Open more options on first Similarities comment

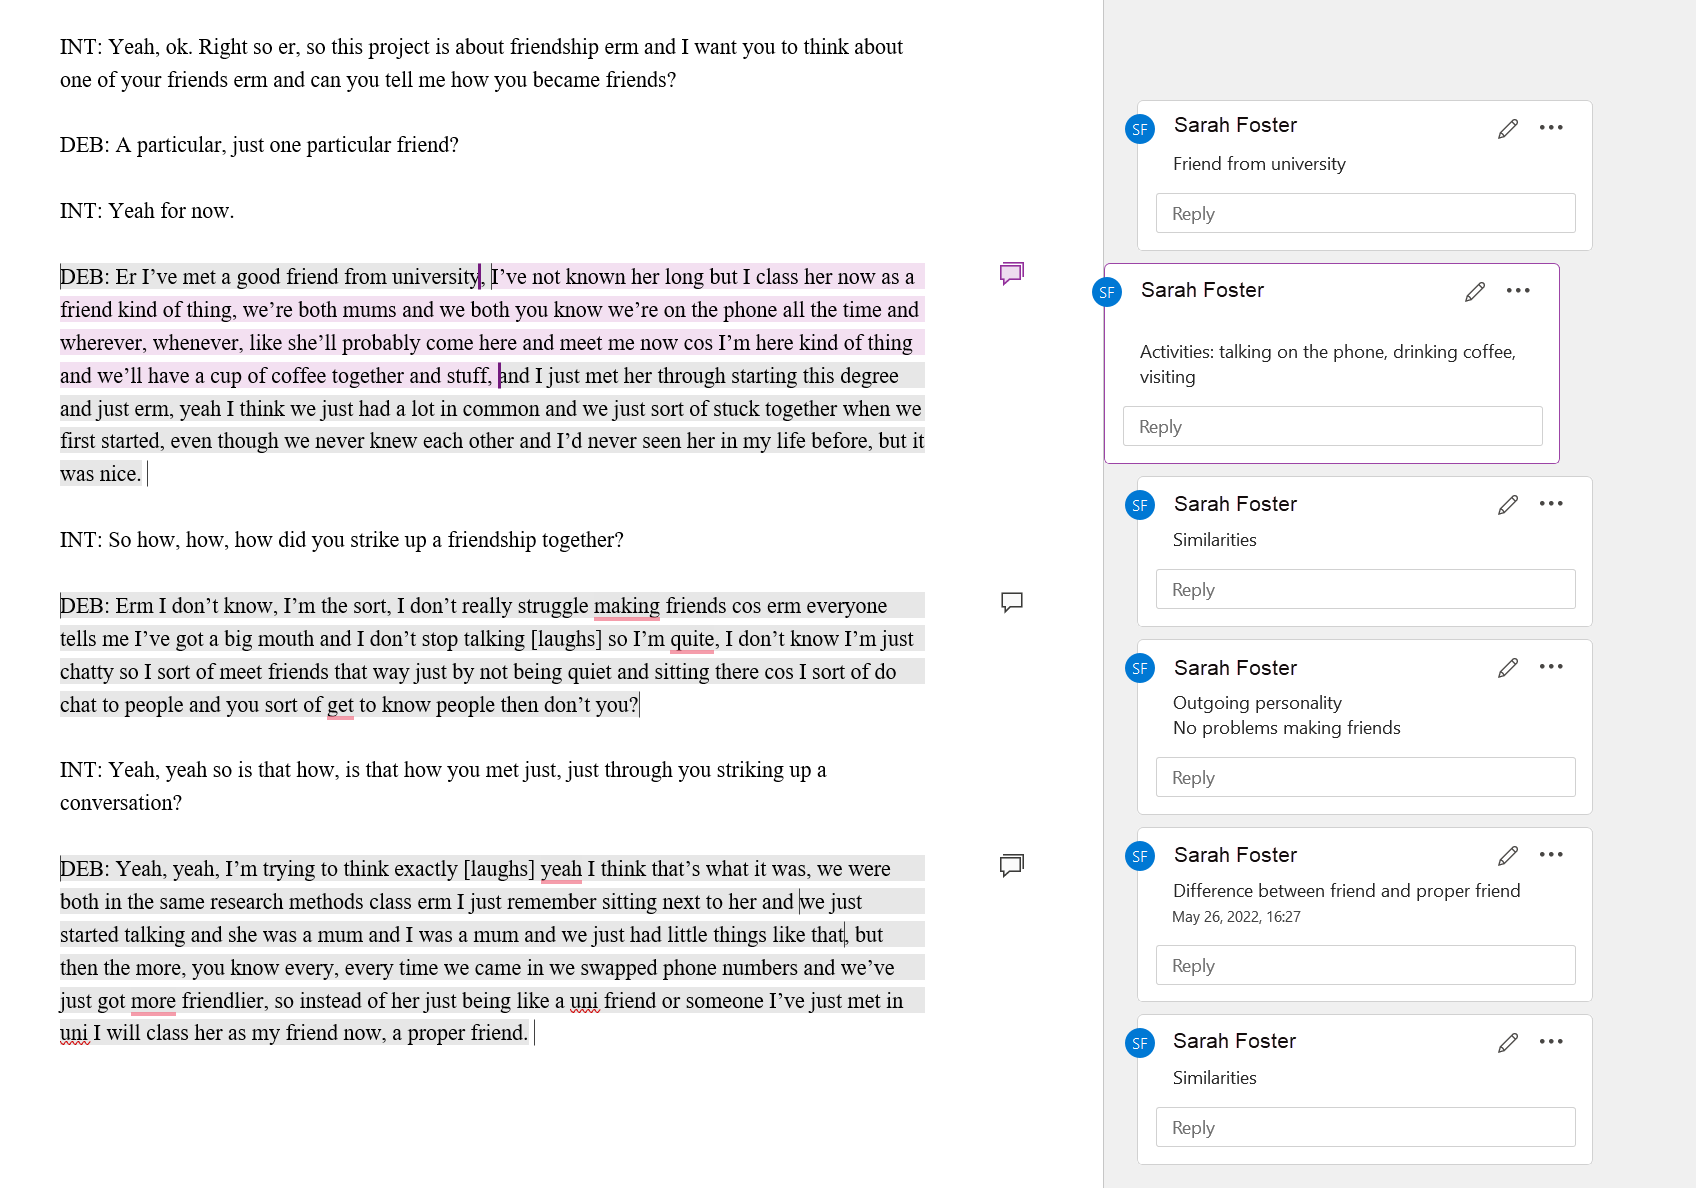click(x=1551, y=503)
